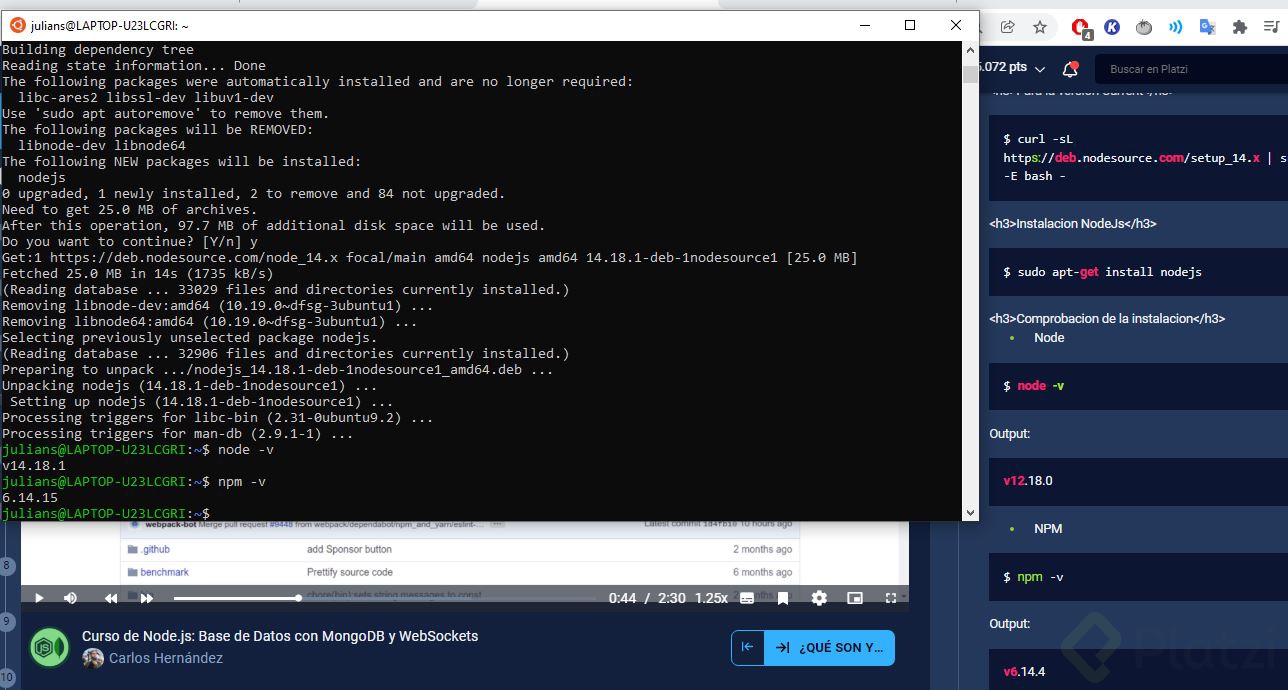Click the 5.072 pts points label

(x=1004, y=68)
